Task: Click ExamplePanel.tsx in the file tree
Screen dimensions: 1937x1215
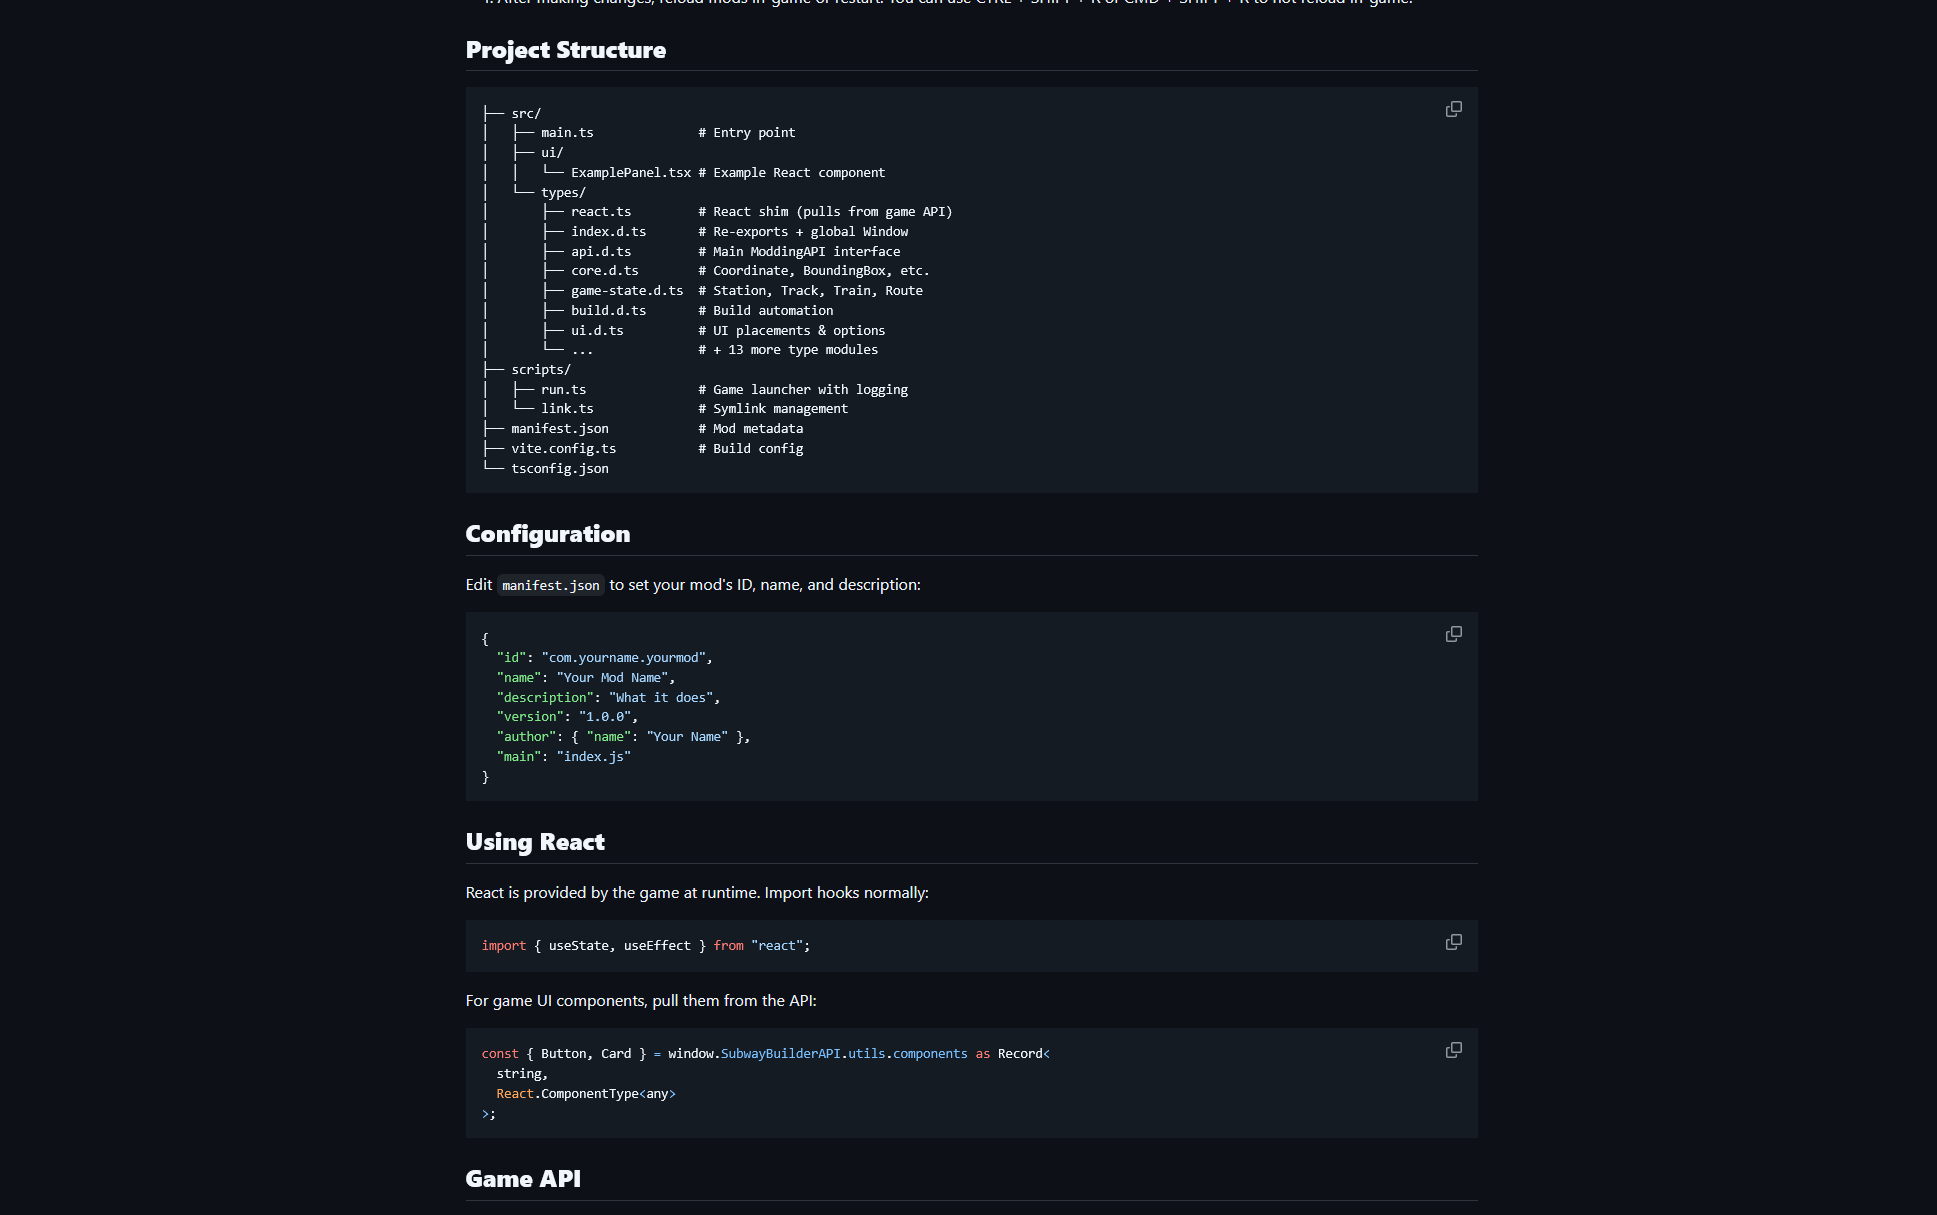Action: [x=630, y=173]
